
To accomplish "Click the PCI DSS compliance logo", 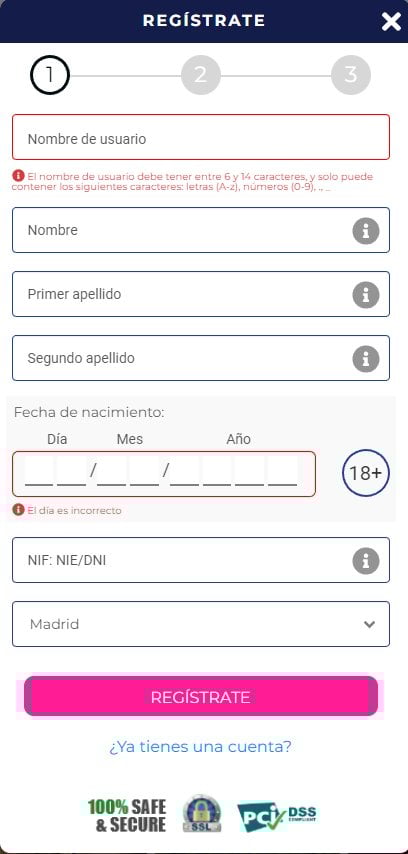I will click(277, 816).
